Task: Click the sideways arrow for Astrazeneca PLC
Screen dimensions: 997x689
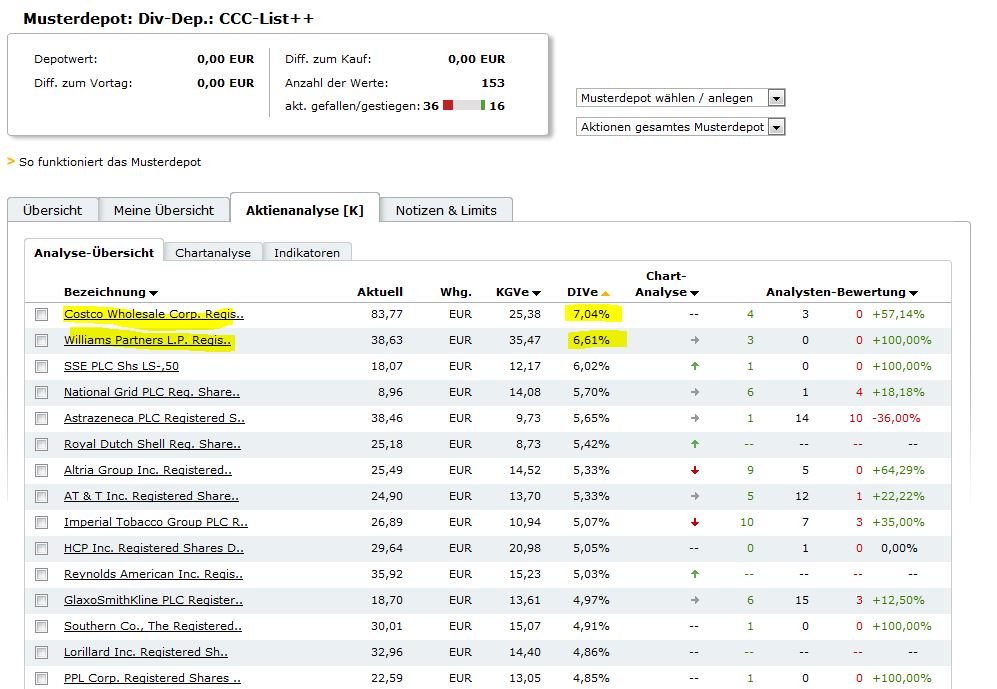Action: click(695, 418)
